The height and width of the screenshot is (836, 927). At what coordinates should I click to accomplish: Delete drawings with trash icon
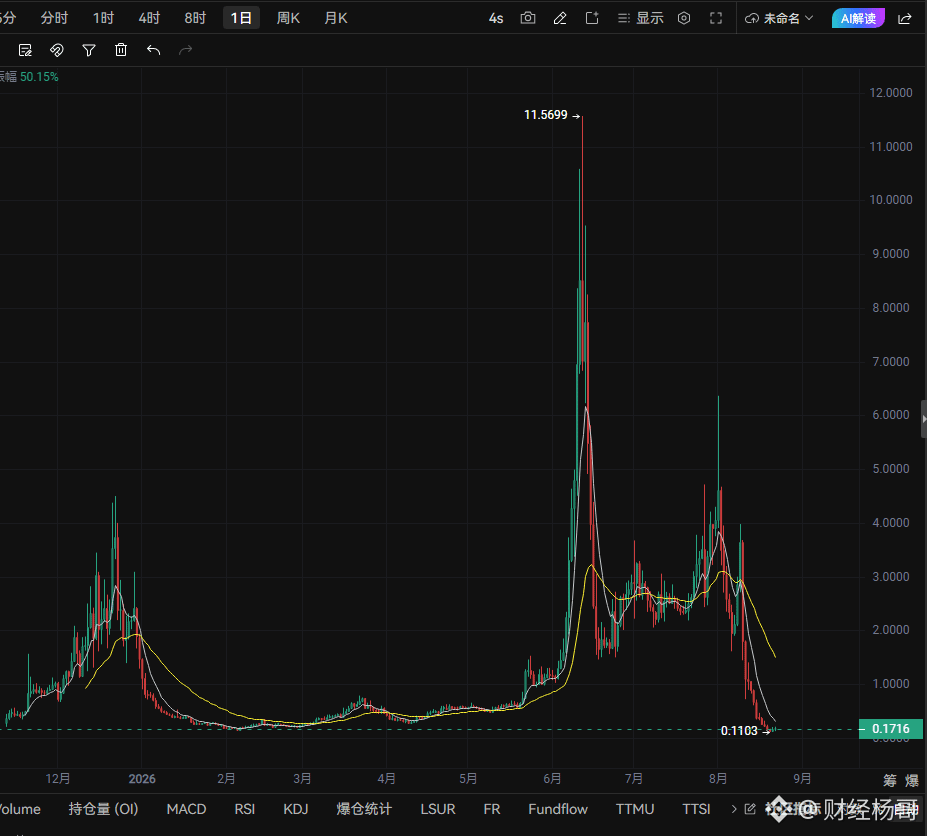point(121,50)
